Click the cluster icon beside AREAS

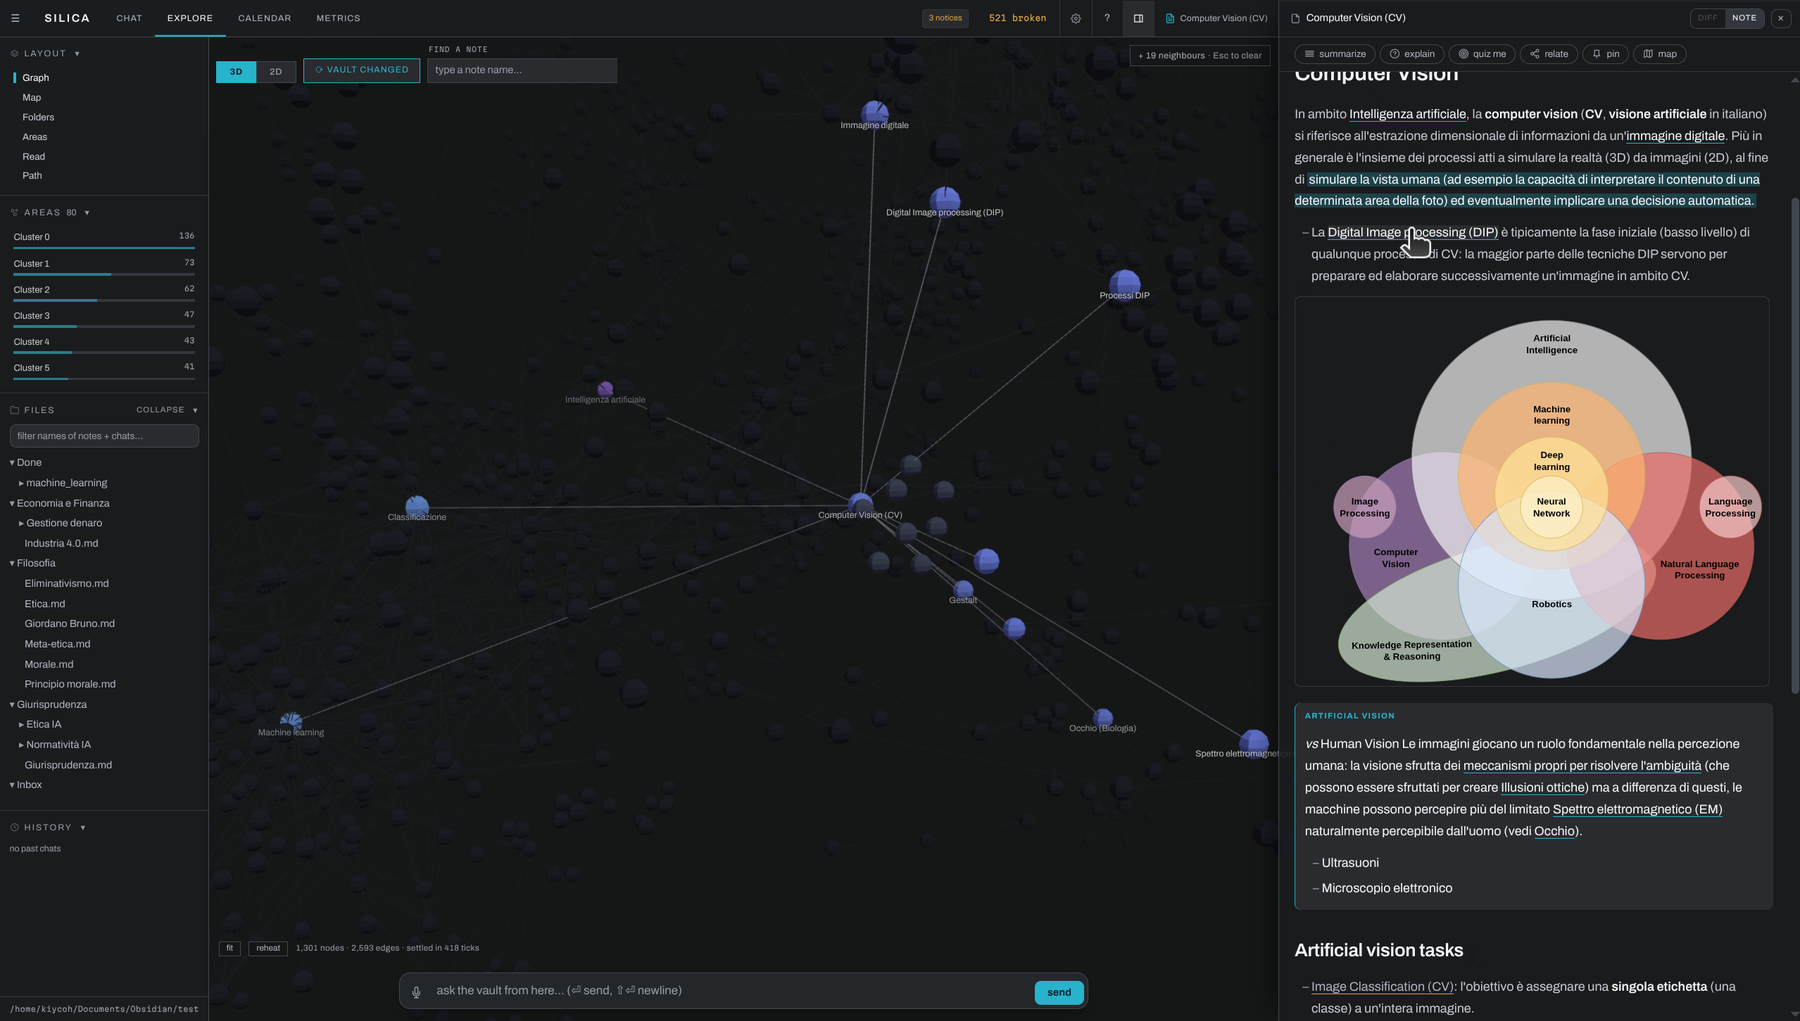tap(15, 212)
